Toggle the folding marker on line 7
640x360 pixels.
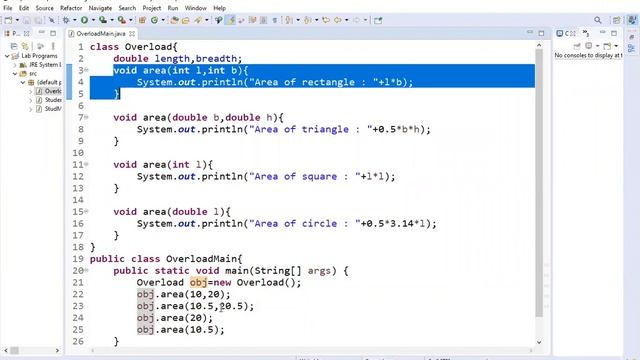(x=87, y=118)
